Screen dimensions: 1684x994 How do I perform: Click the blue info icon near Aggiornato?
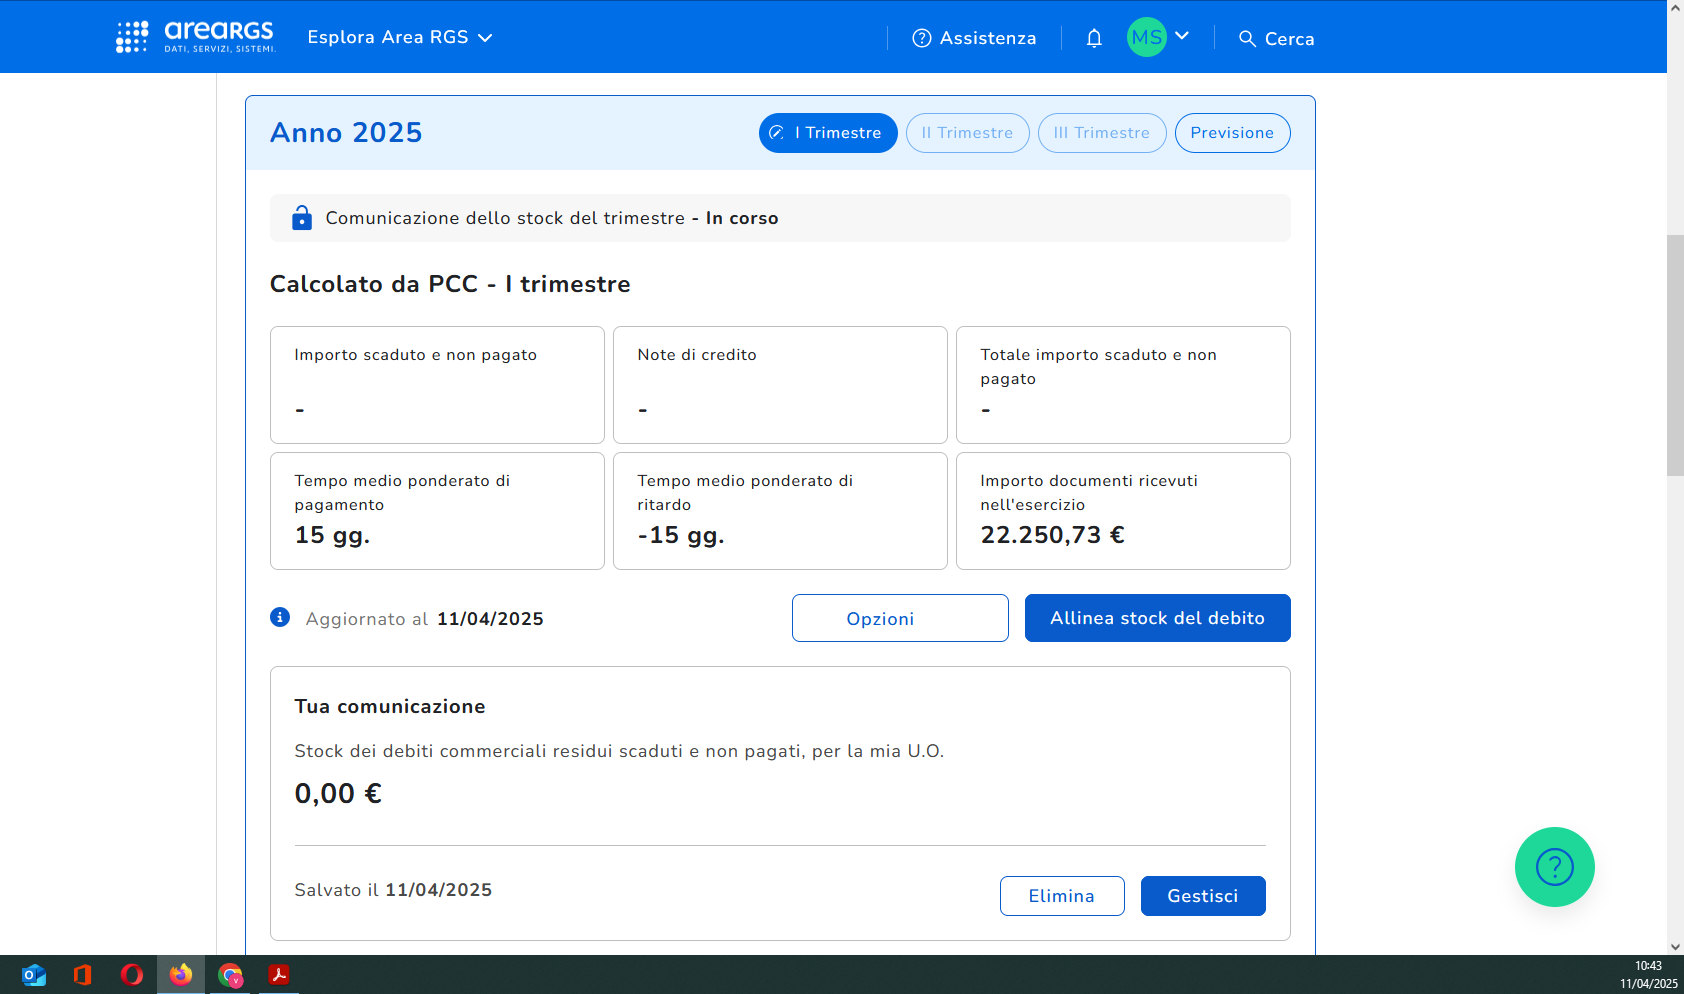pyautogui.click(x=280, y=618)
